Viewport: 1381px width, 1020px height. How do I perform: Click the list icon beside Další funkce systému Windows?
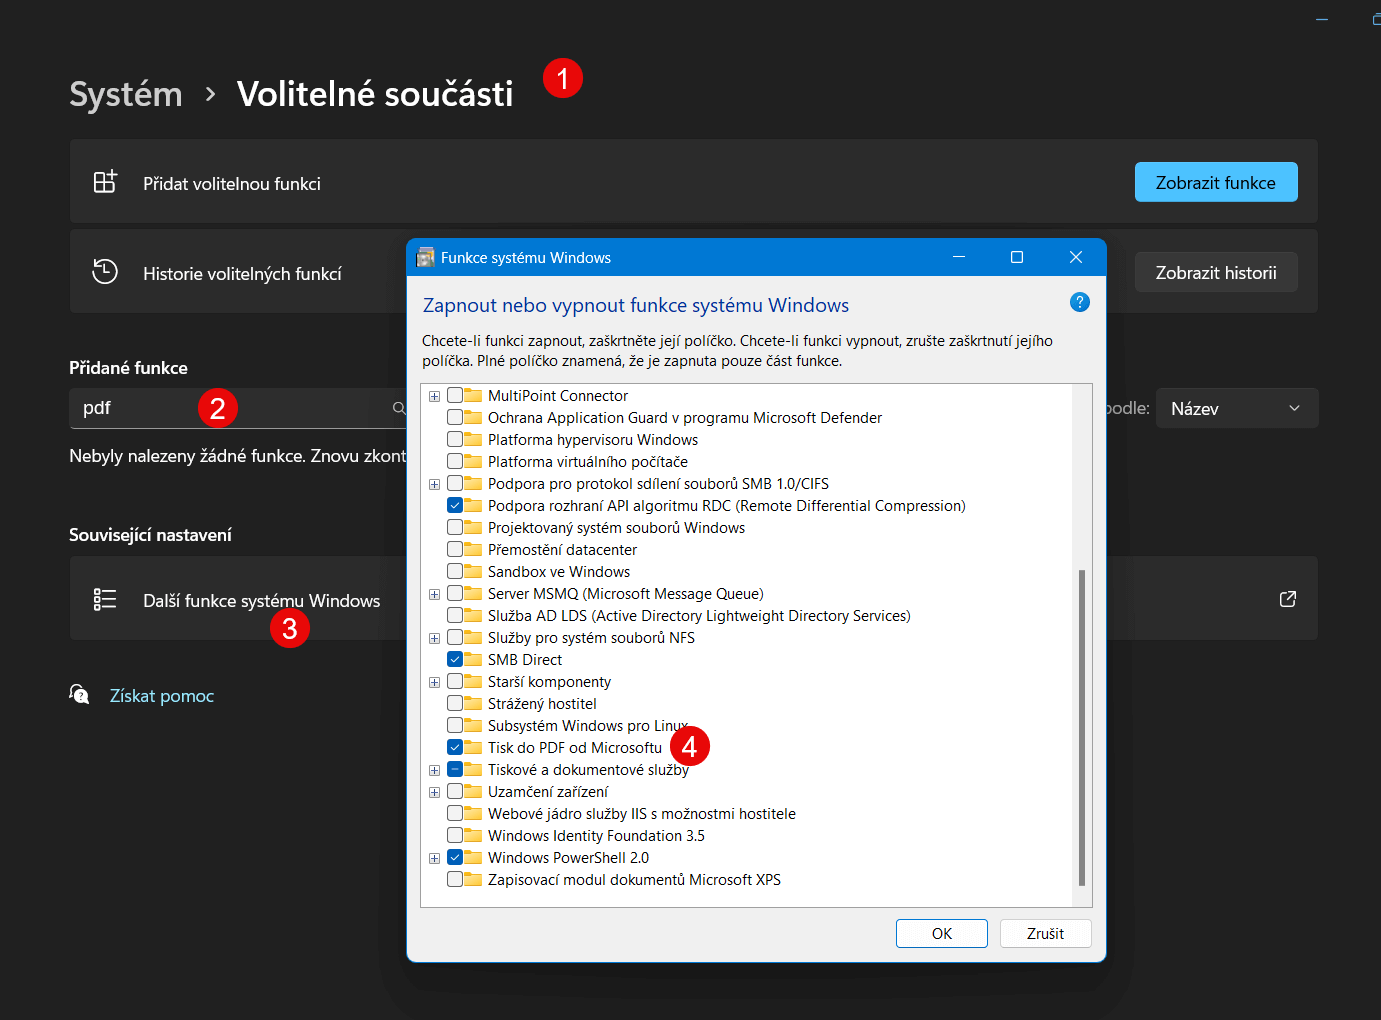coord(105,599)
